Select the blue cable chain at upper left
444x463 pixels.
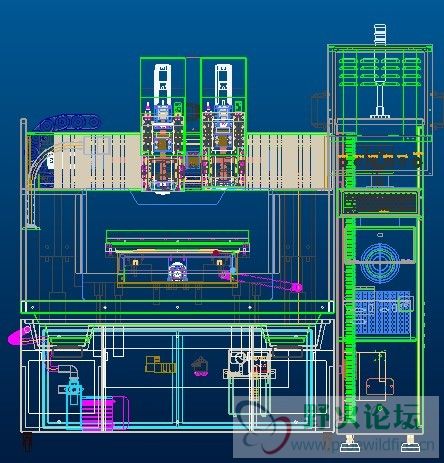tap(68, 123)
